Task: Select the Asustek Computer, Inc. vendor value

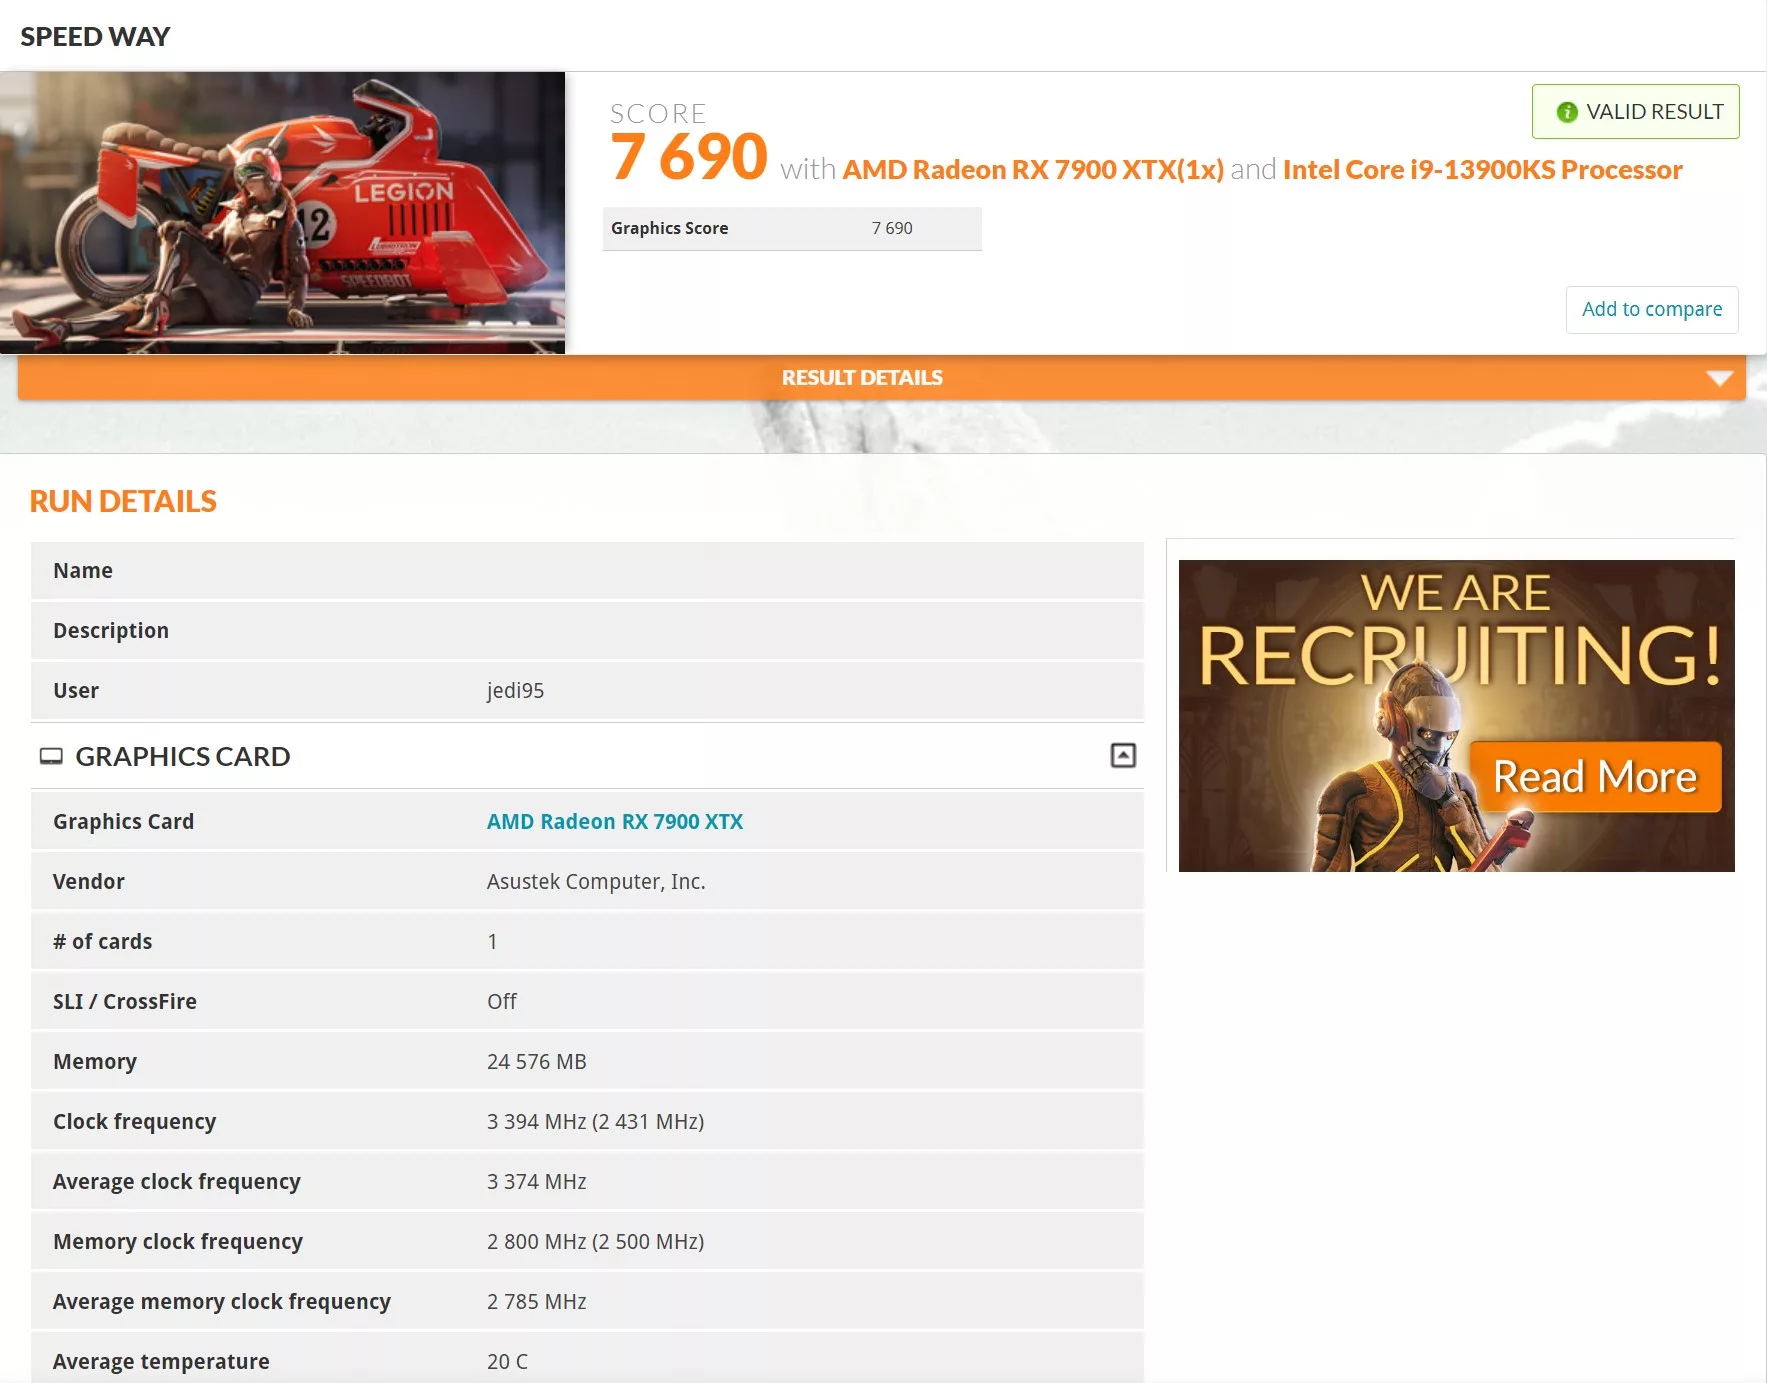Action: click(x=595, y=881)
